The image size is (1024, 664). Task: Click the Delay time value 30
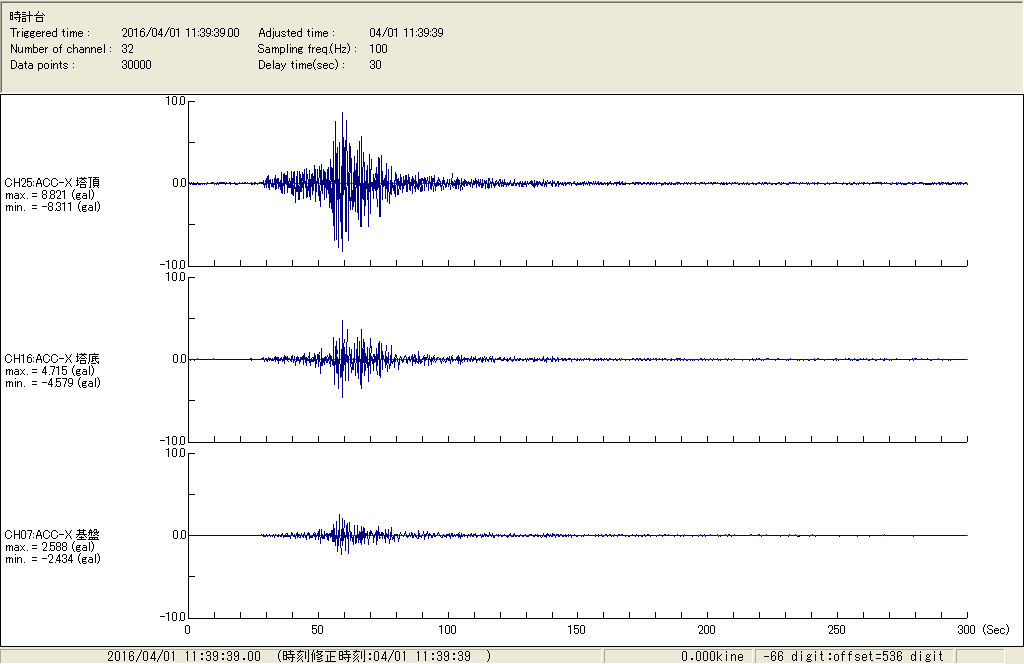[375, 65]
